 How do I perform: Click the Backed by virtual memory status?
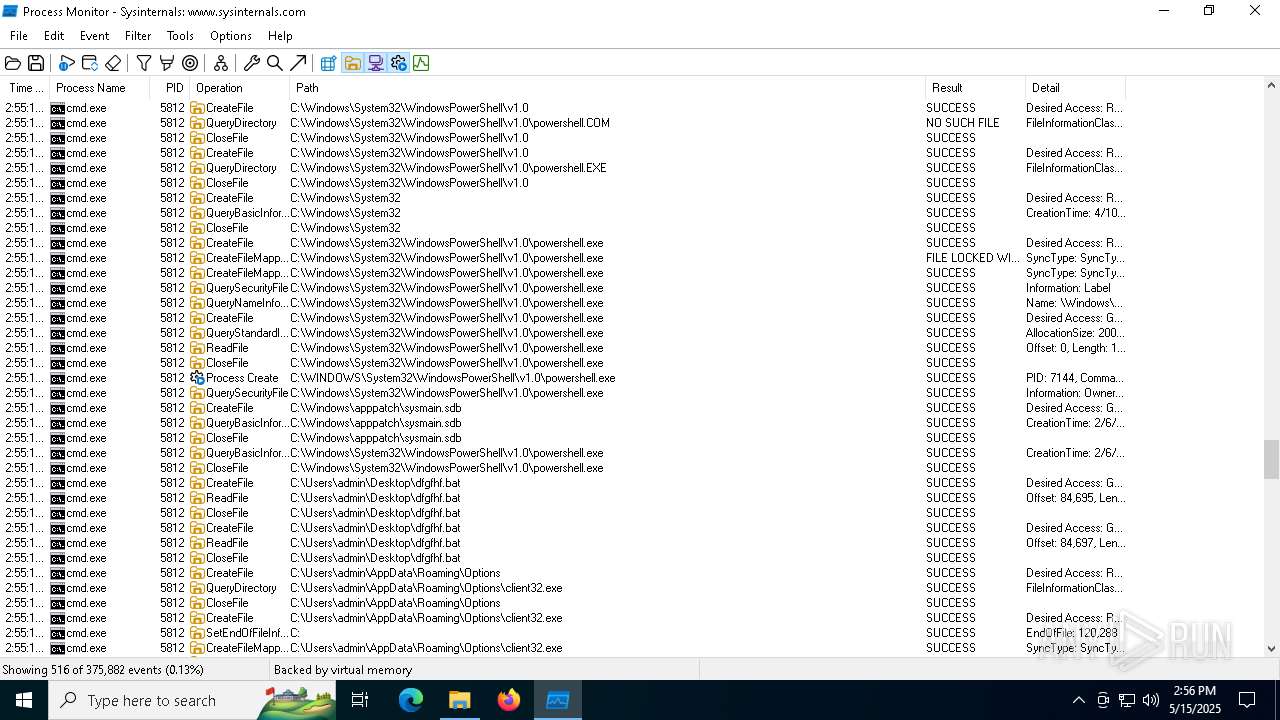click(x=343, y=670)
